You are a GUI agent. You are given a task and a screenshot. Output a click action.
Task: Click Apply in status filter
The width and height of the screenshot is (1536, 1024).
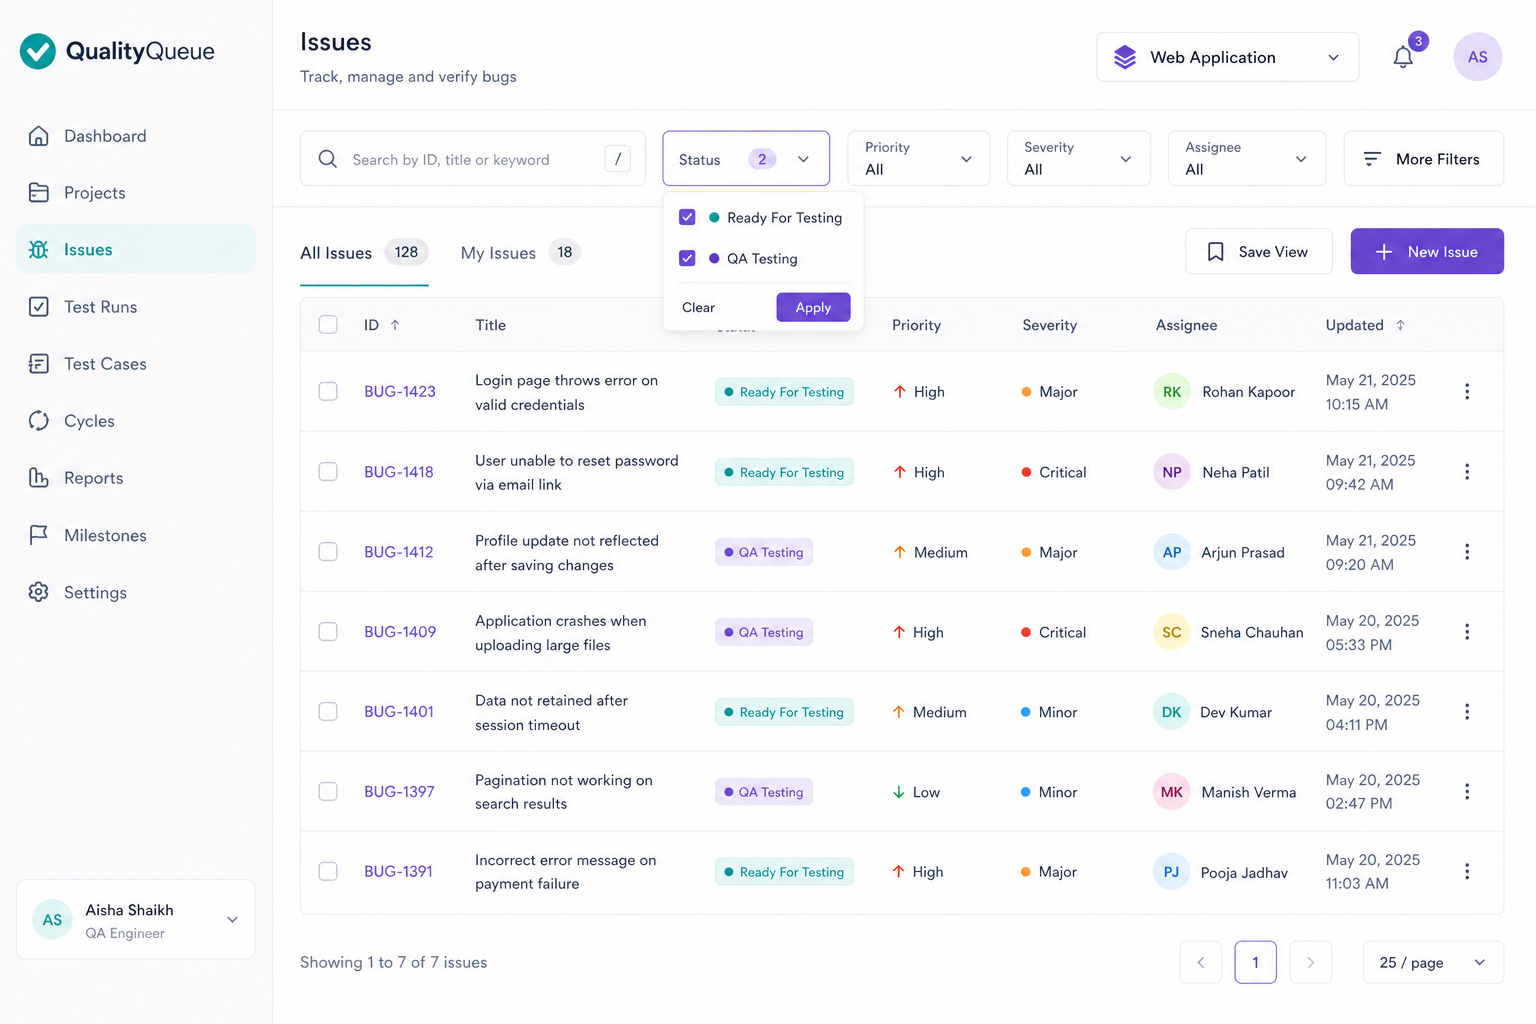pos(813,307)
